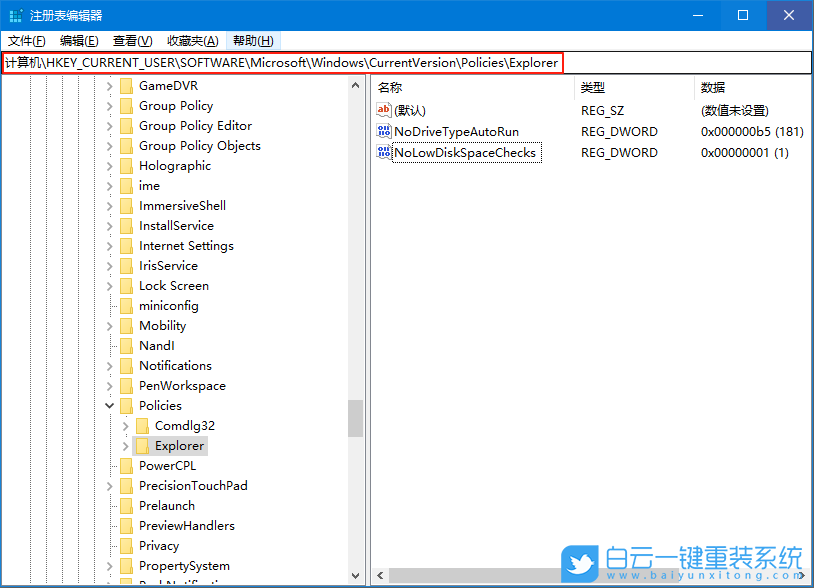Expand the GameDVR tree node

pos(109,85)
